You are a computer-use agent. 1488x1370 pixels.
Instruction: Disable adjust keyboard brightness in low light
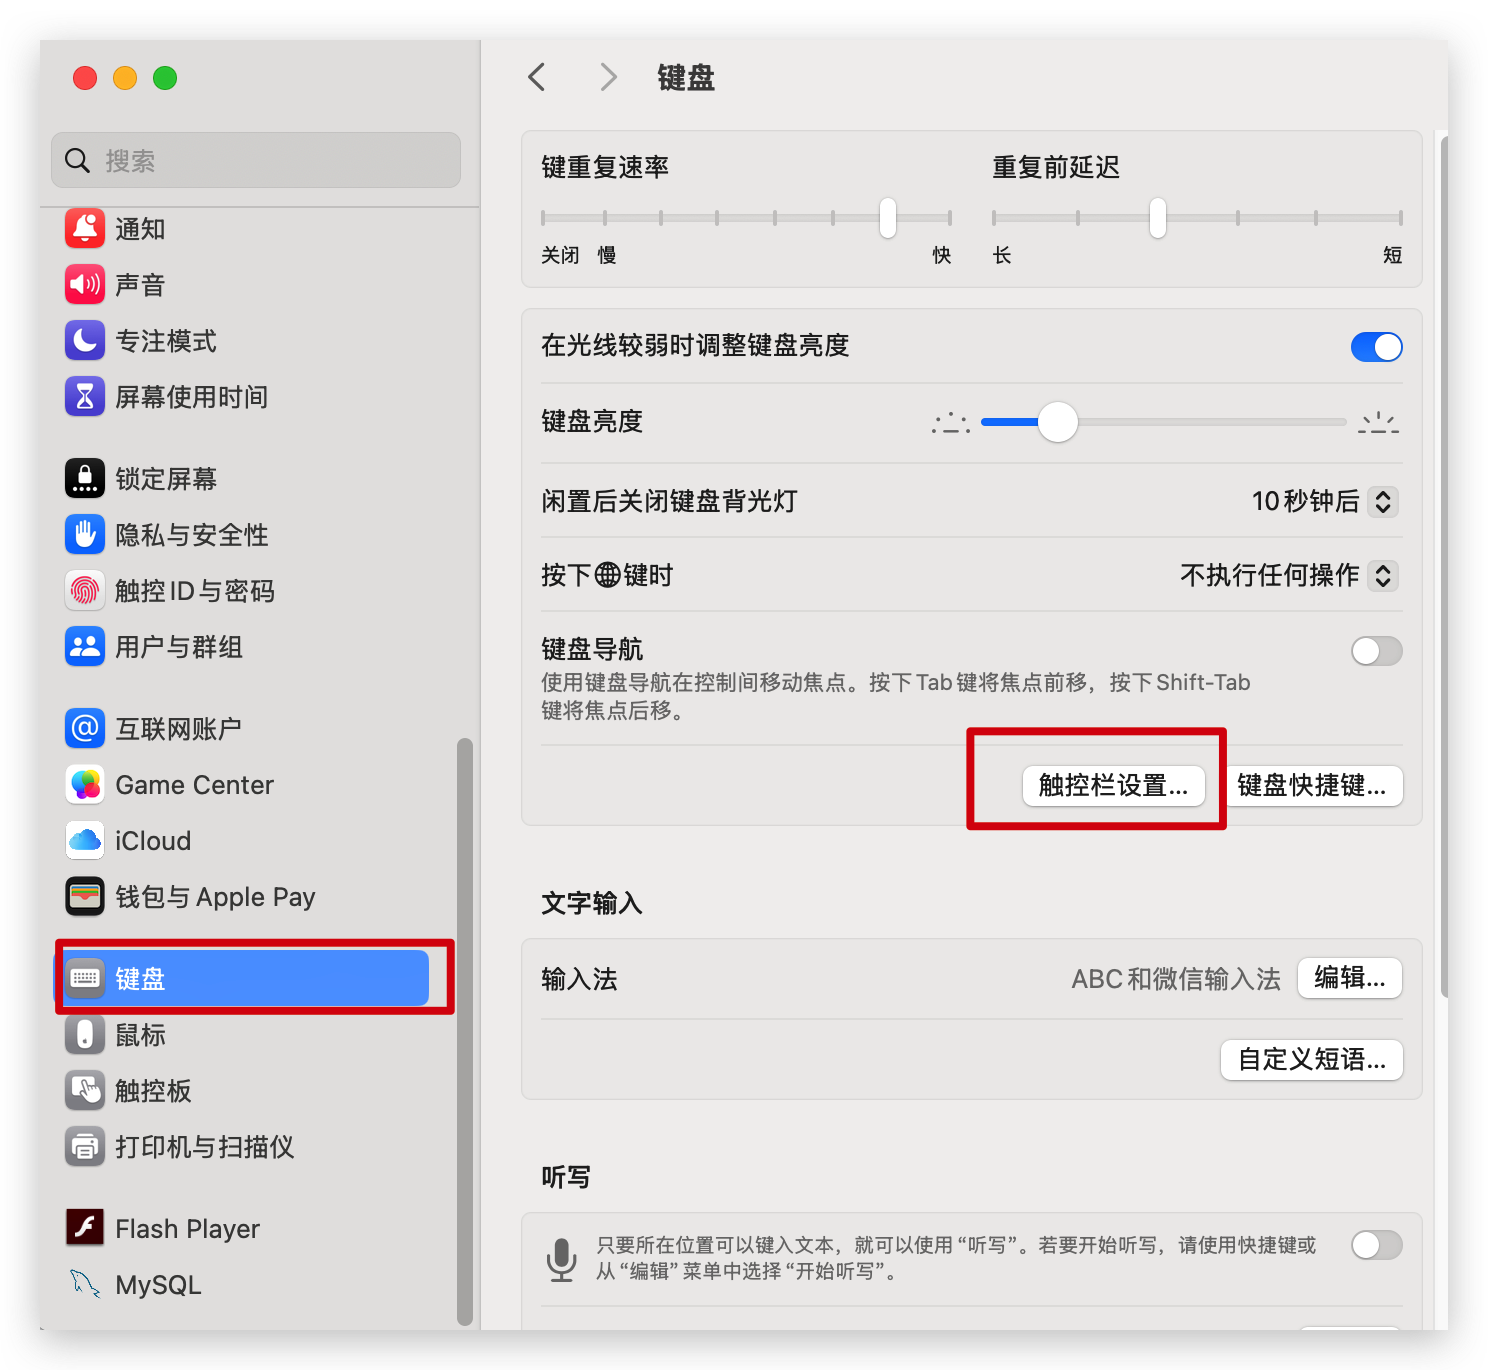(x=1376, y=347)
